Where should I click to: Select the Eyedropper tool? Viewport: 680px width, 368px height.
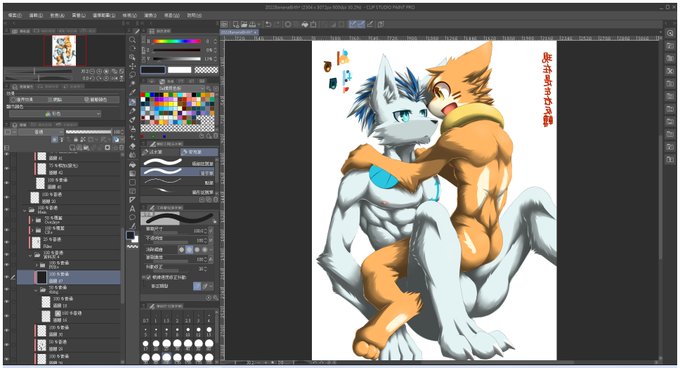pyautogui.click(x=132, y=93)
